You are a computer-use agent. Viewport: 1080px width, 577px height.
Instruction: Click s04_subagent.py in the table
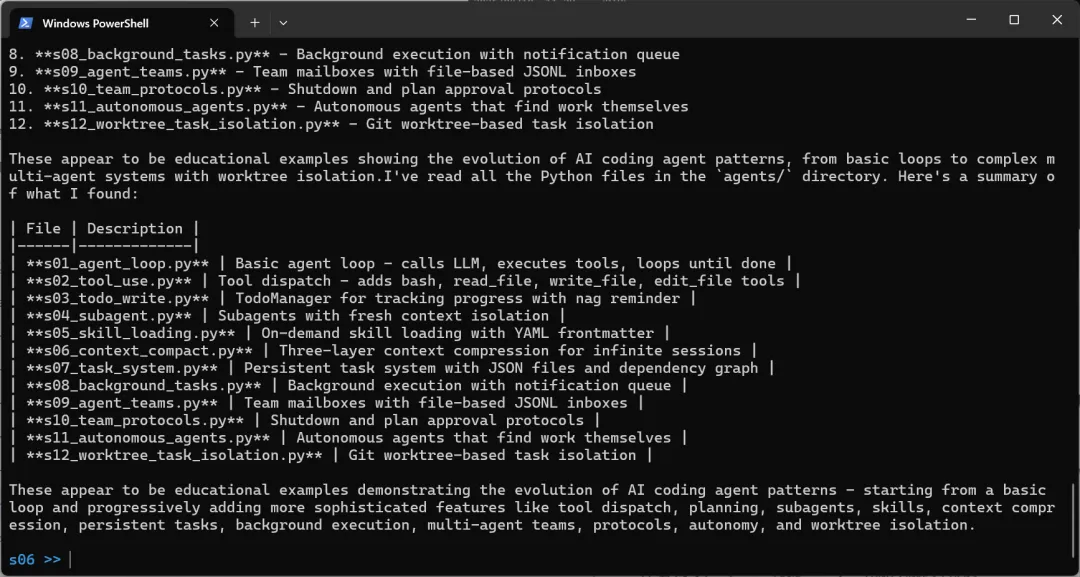point(112,316)
